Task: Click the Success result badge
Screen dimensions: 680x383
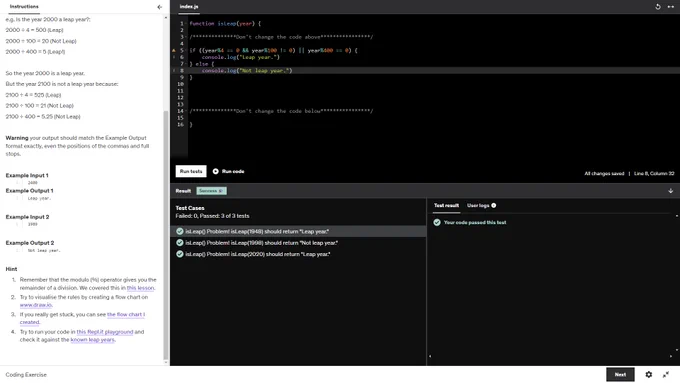Action: pos(211,191)
